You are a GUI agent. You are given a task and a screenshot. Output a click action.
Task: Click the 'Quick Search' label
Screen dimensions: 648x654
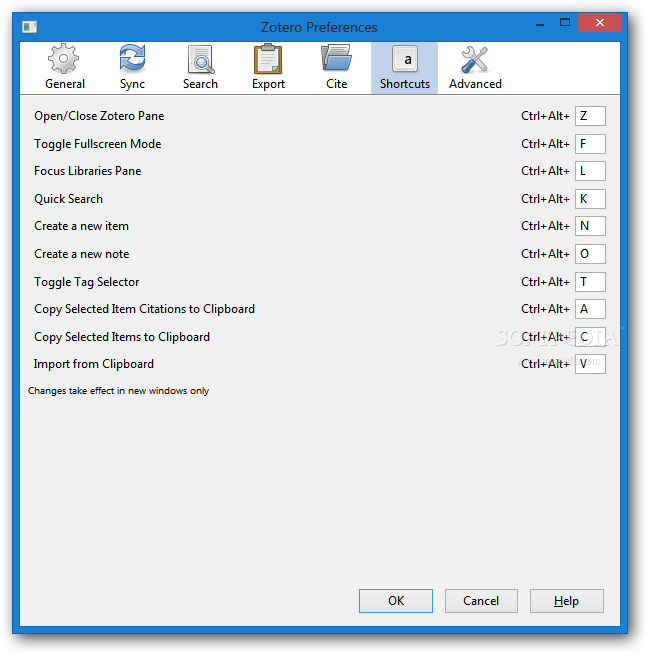(x=68, y=199)
